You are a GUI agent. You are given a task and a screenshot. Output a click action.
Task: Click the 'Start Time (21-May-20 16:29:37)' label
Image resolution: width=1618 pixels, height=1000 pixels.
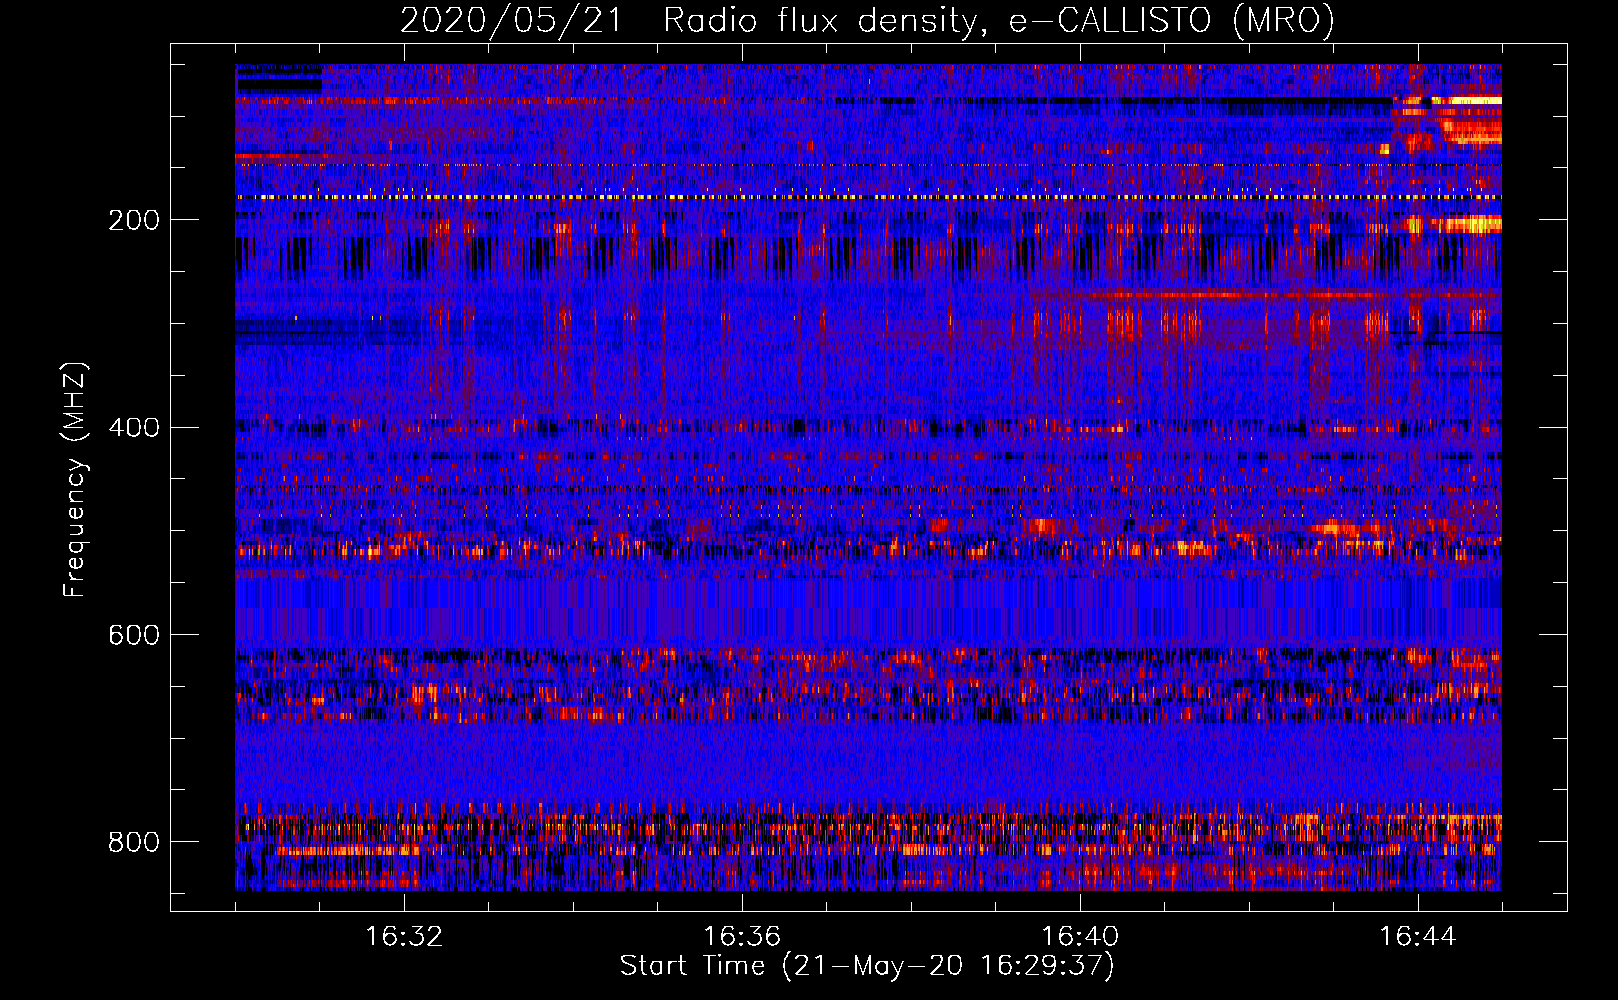867,966
